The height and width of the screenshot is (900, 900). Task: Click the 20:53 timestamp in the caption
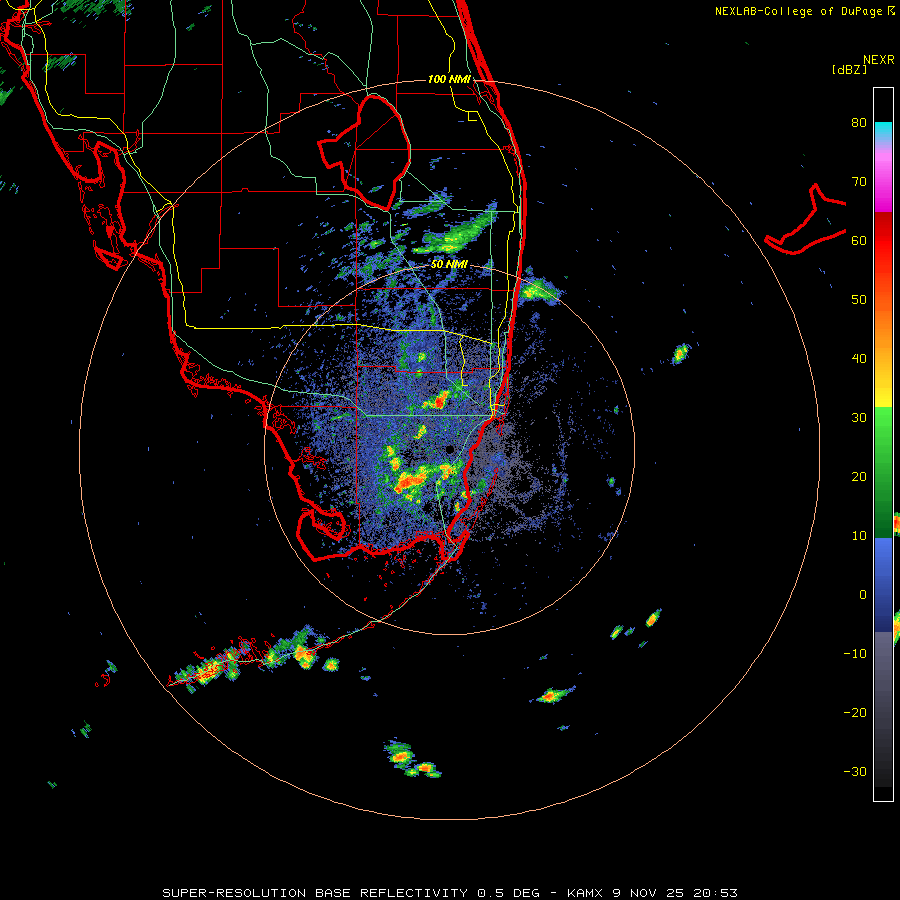click(x=715, y=893)
